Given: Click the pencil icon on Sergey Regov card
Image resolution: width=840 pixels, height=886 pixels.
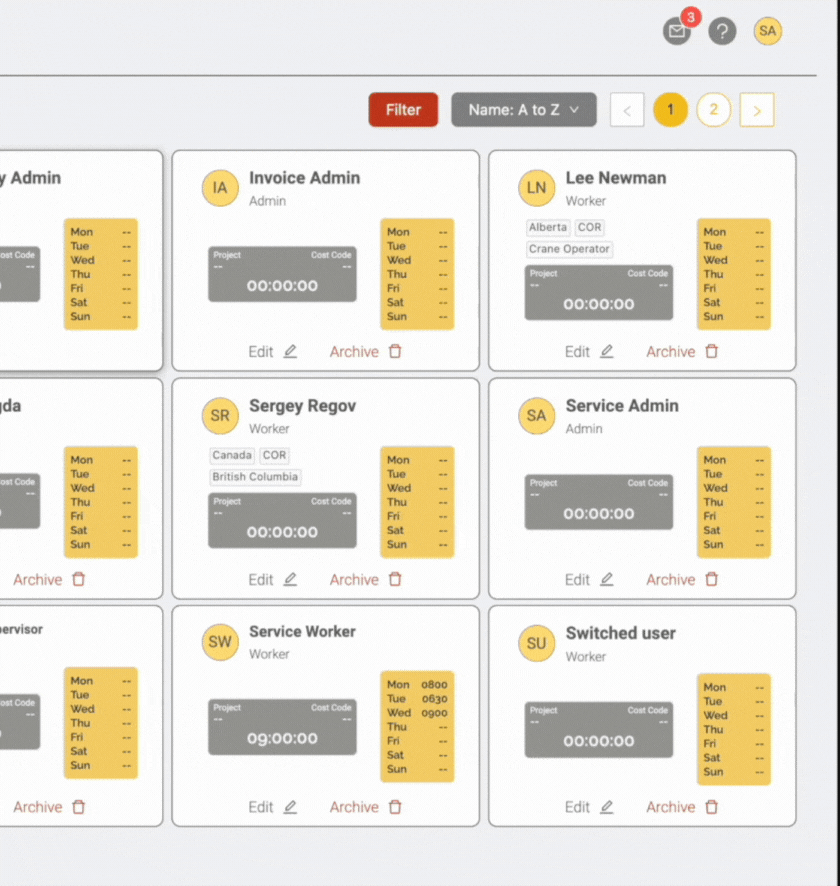Looking at the screenshot, I should (290, 579).
